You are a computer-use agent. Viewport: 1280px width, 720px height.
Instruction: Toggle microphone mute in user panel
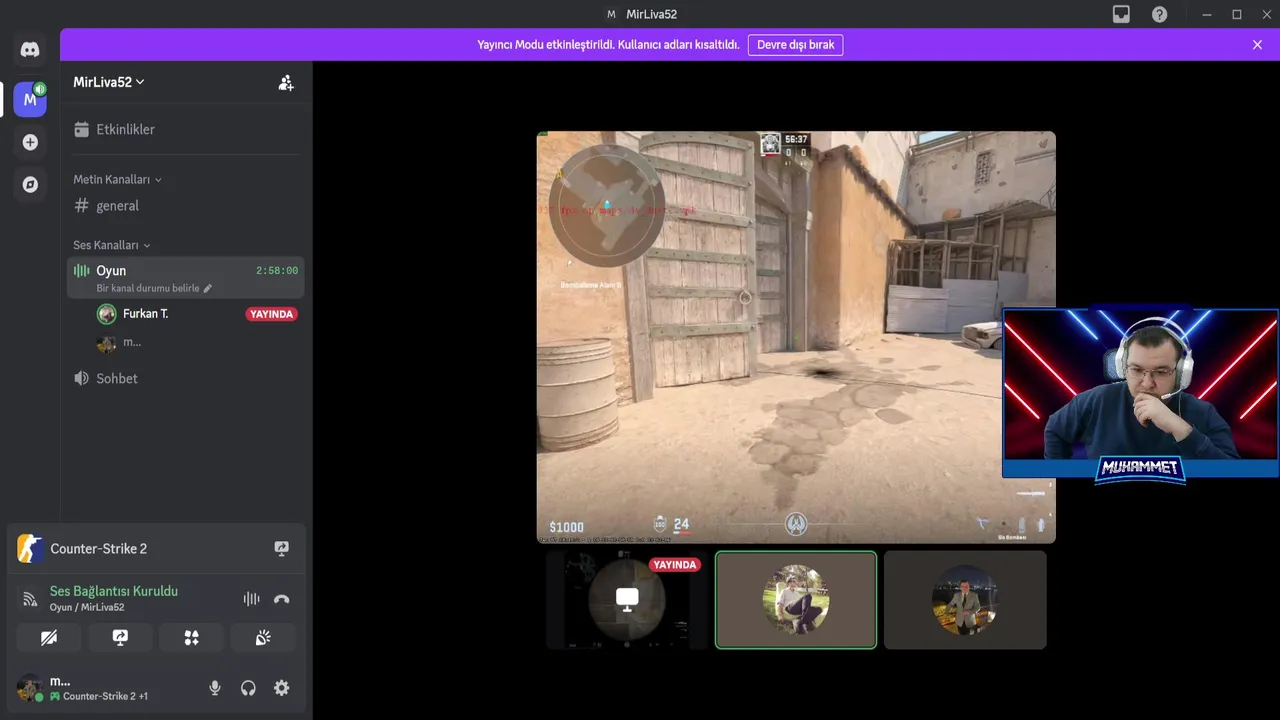214,688
